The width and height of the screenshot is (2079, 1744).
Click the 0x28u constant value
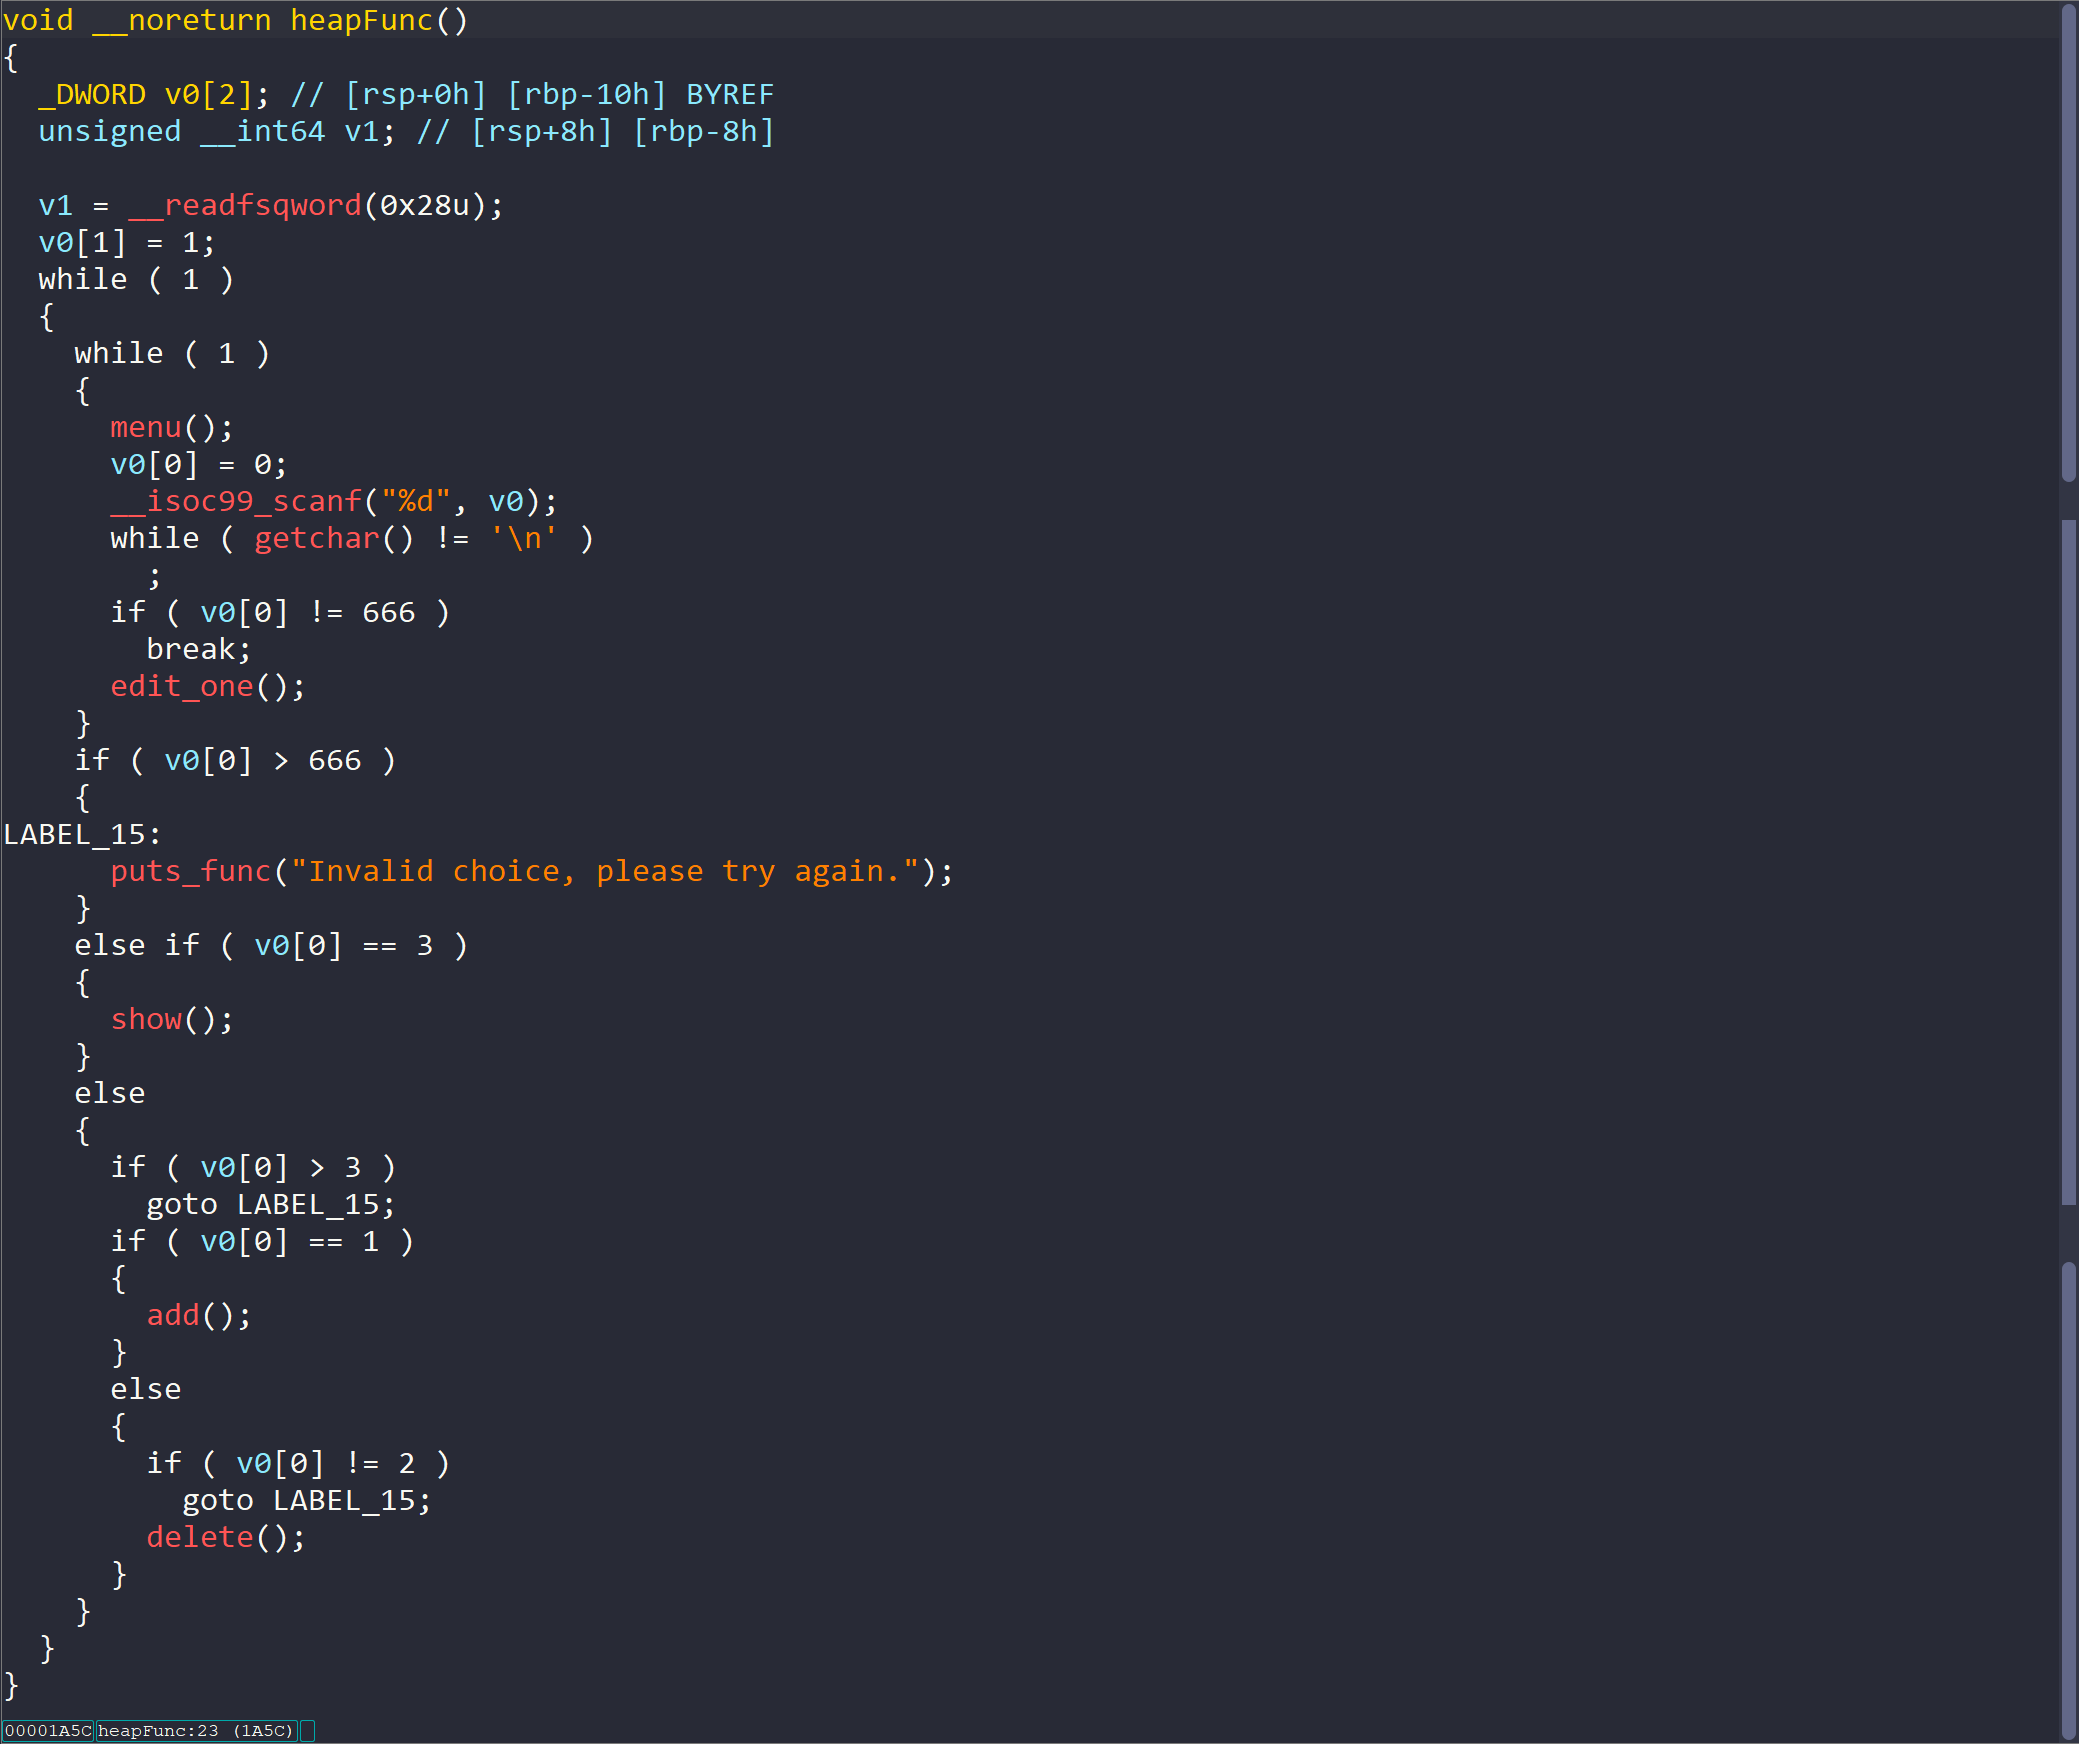click(424, 206)
